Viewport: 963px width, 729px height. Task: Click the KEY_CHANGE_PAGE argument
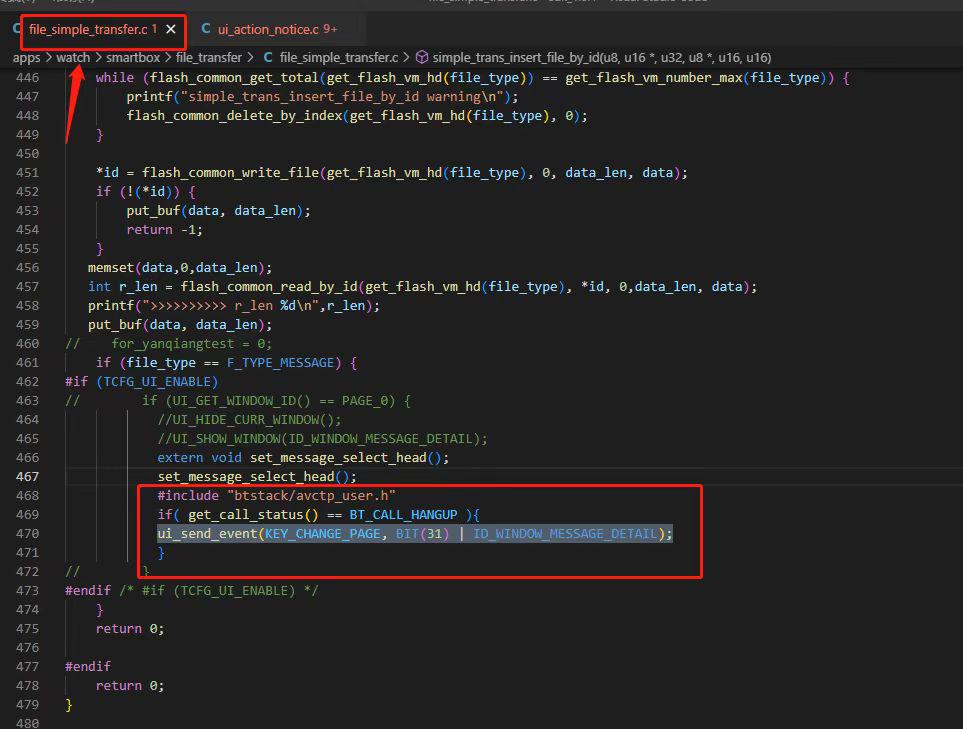[x=322, y=534]
